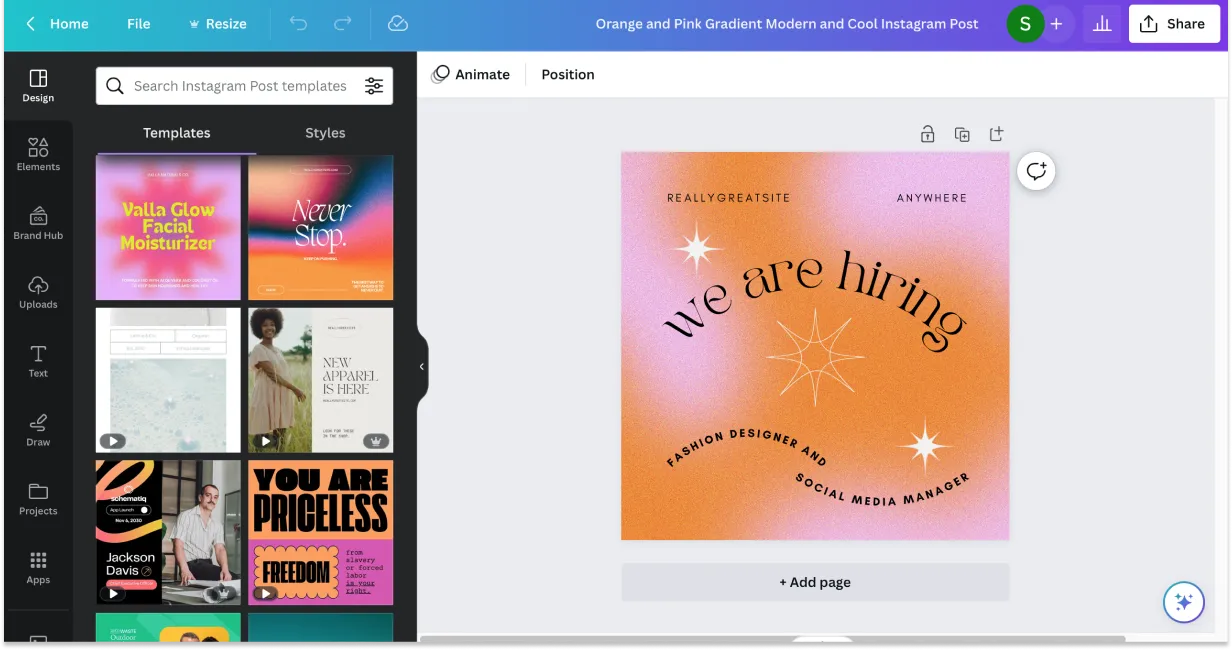The width and height of the screenshot is (1232, 650).
Task: Select the Text tool in sidebar
Action: (38, 361)
